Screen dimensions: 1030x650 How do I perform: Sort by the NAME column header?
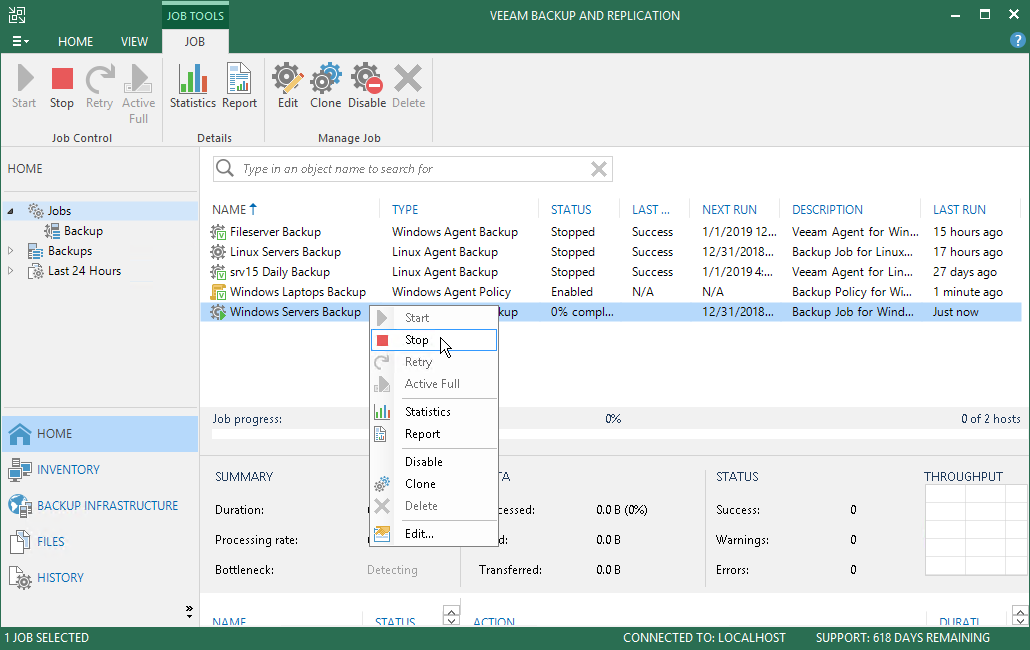(x=229, y=209)
